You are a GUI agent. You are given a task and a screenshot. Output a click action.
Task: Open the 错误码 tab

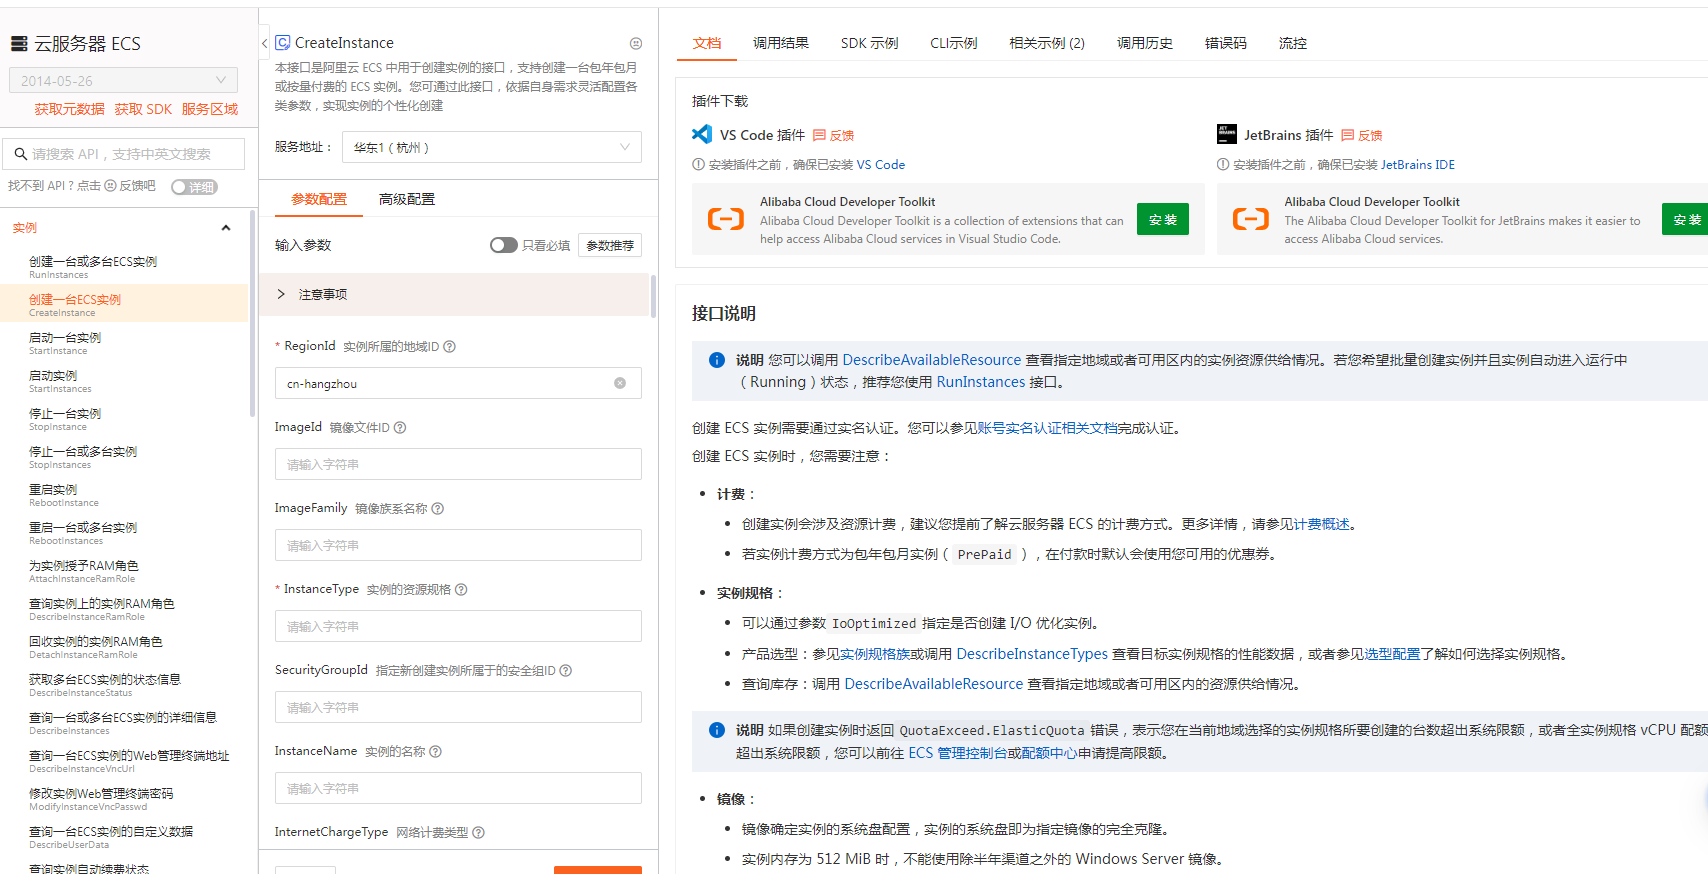(1226, 43)
